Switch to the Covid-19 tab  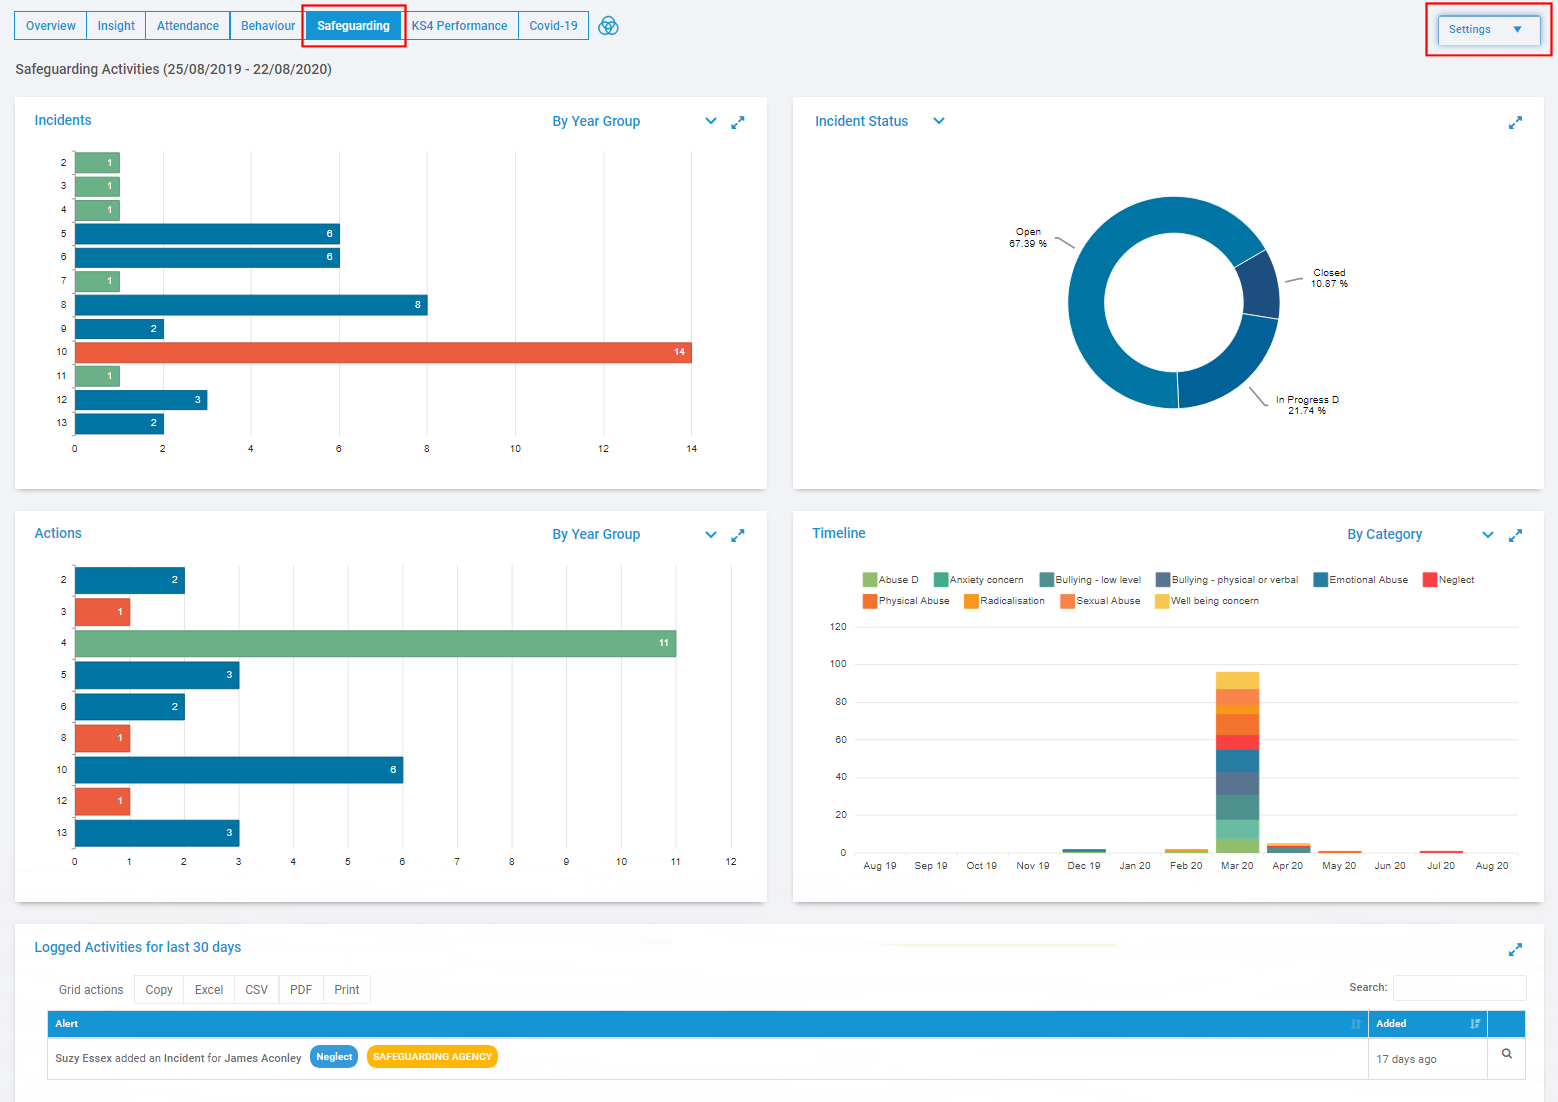[x=553, y=26]
